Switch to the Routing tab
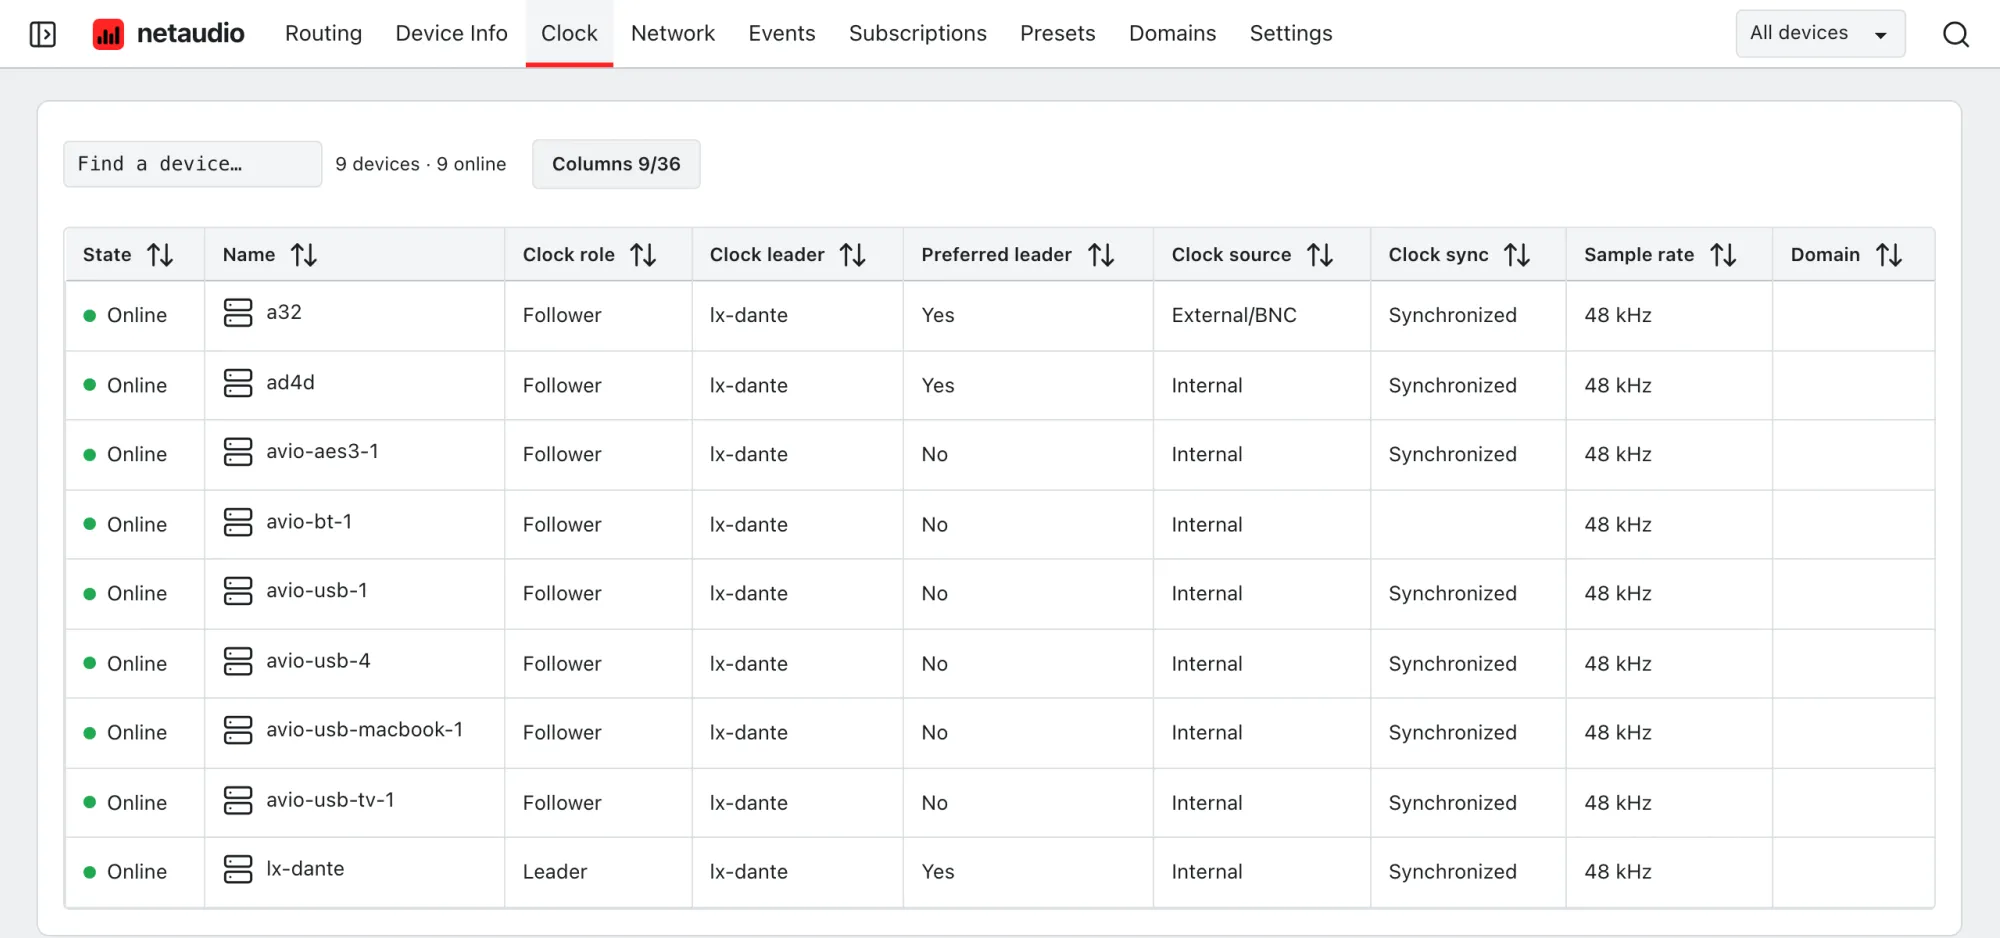 tap(323, 33)
